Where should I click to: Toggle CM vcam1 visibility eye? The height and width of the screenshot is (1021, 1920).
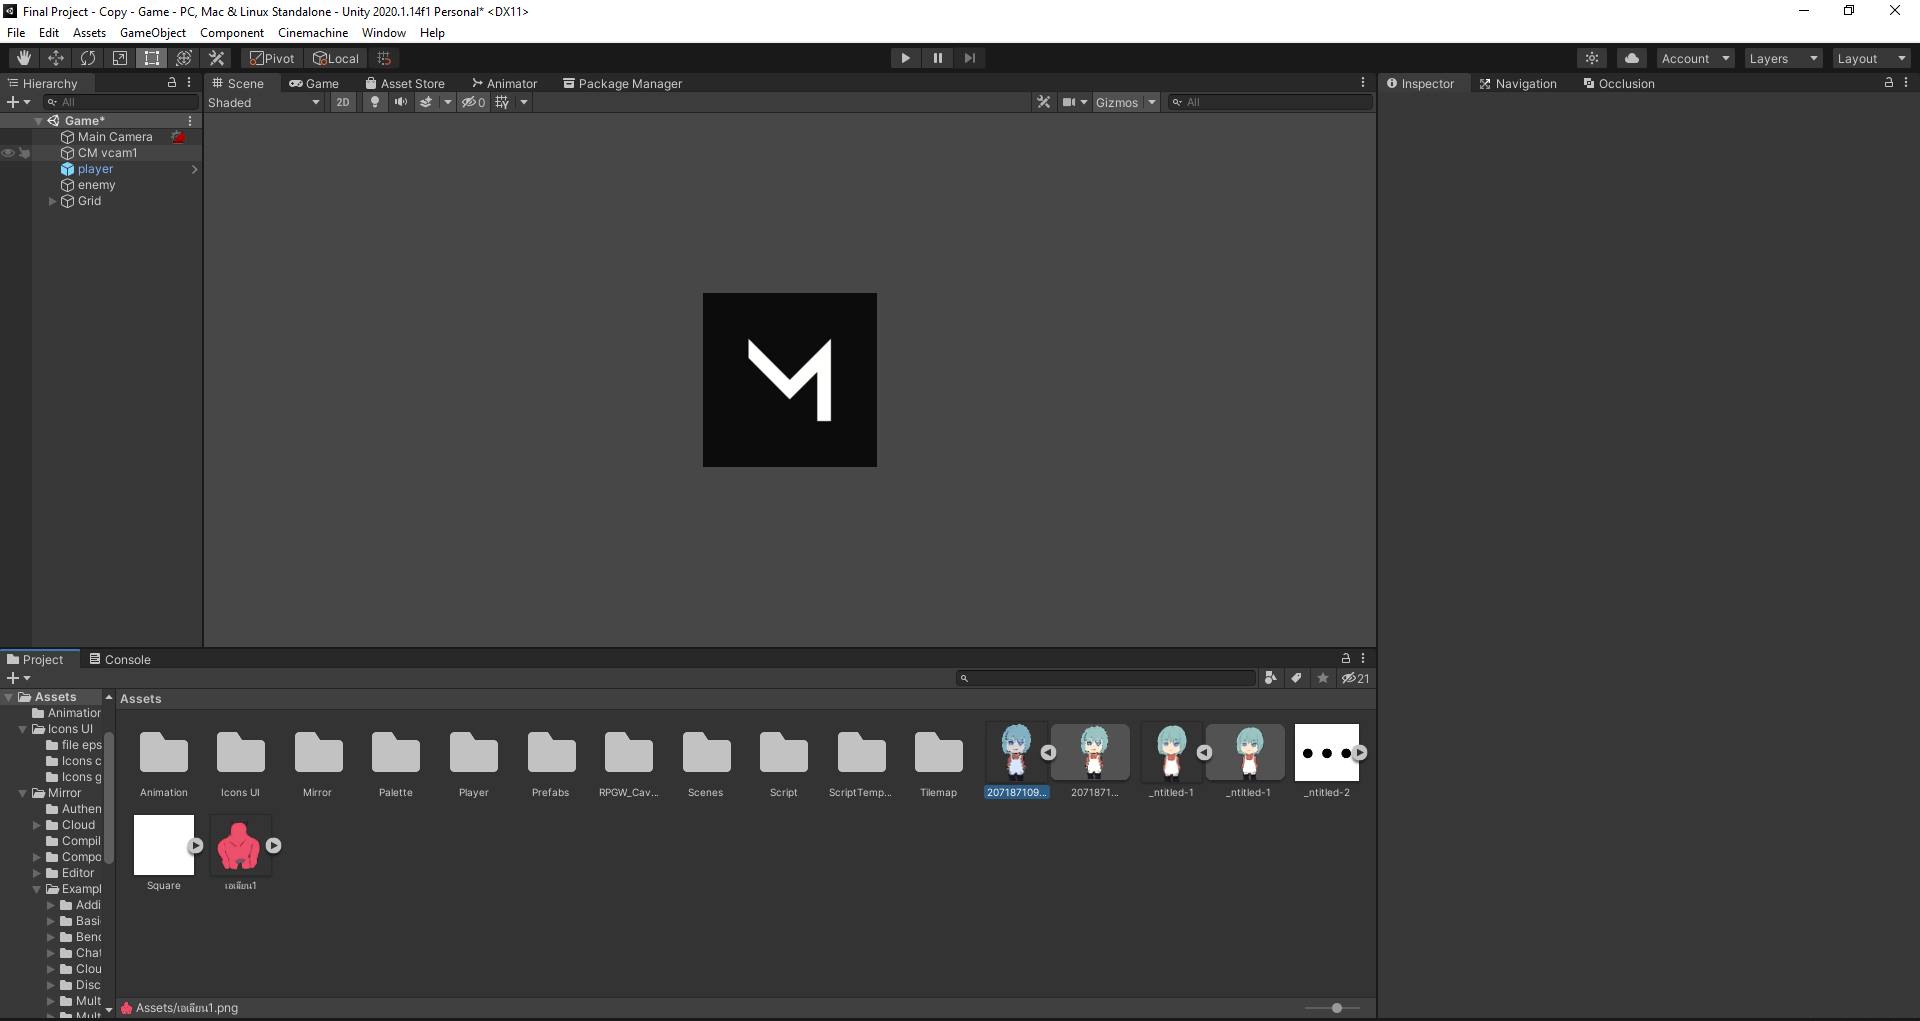point(8,153)
